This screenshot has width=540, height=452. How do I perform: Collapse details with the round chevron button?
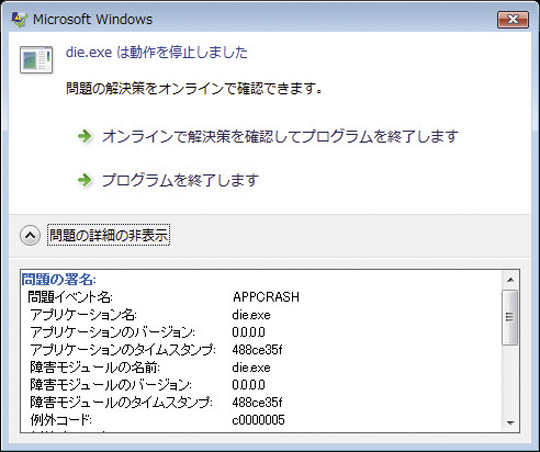[x=30, y=236]
